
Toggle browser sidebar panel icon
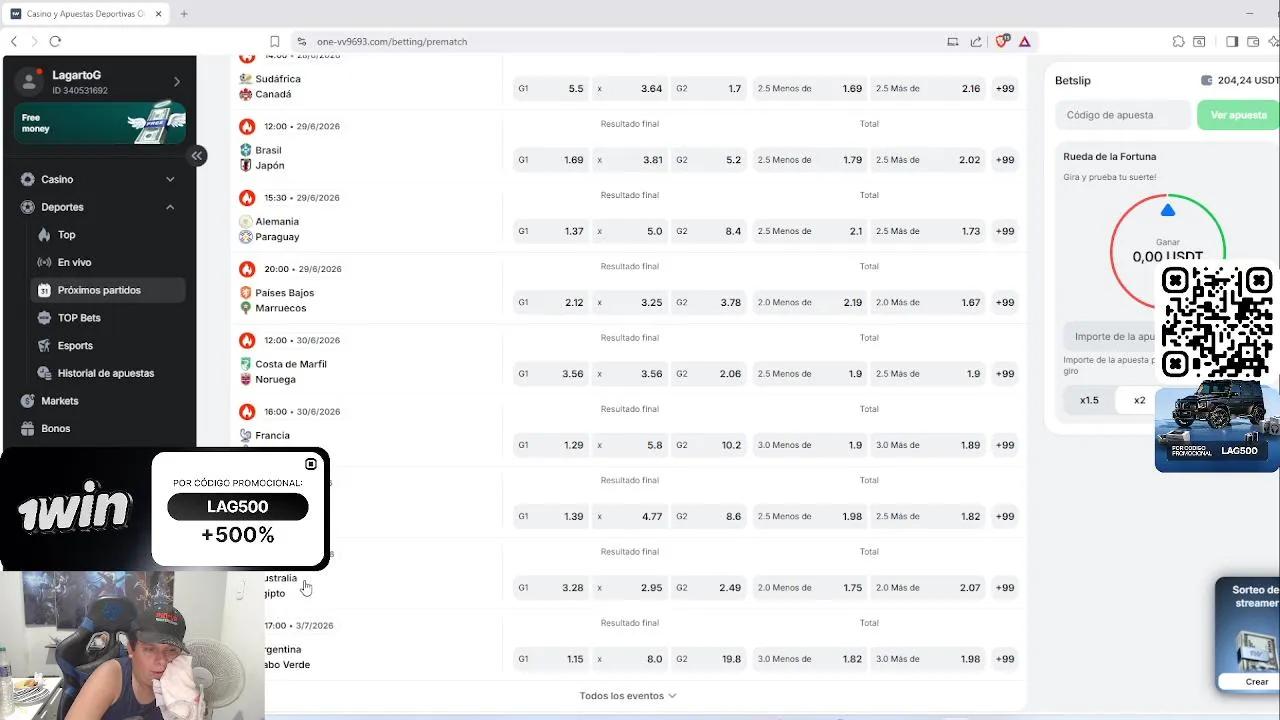[1232, 41]
